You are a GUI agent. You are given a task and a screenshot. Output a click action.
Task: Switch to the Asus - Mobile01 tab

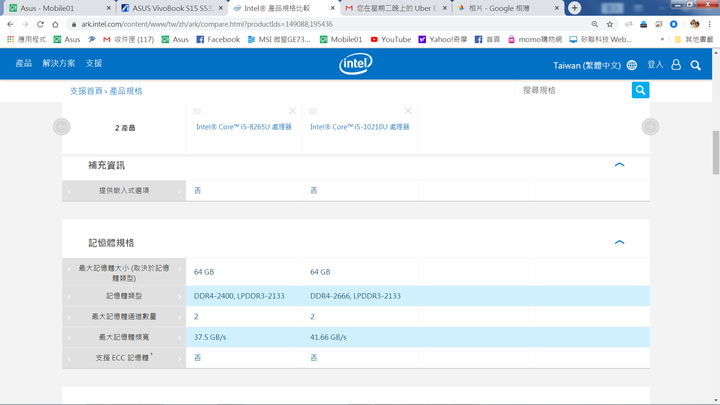point(60,8)
